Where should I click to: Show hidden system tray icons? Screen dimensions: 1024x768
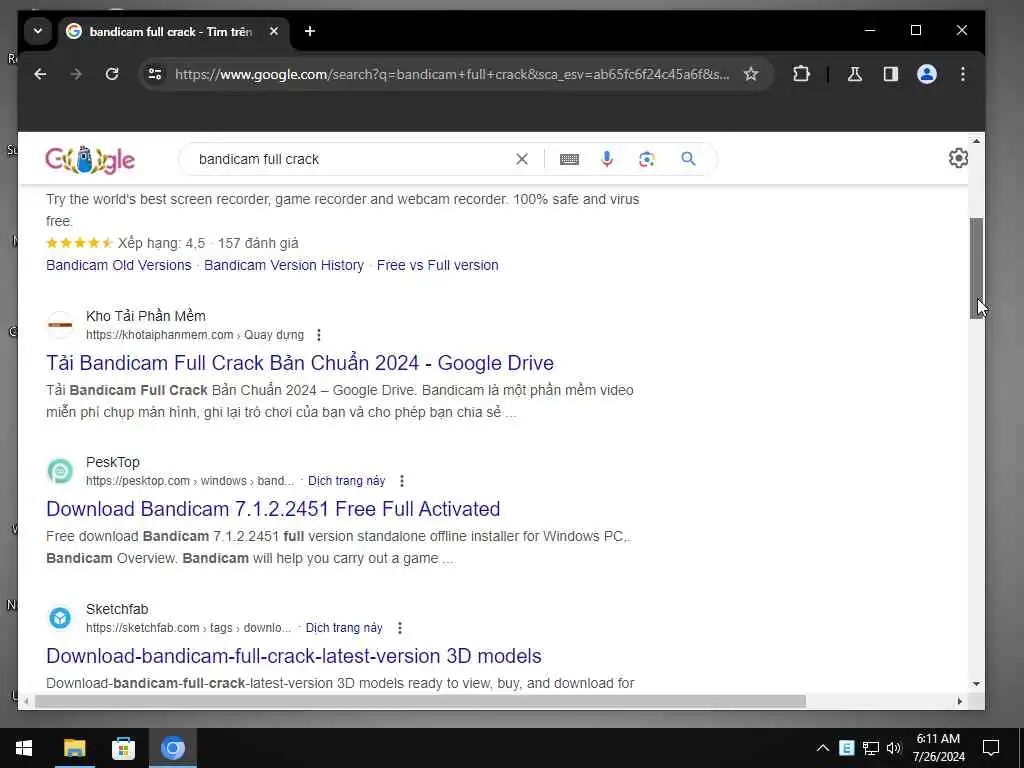(x=823, y=748)
